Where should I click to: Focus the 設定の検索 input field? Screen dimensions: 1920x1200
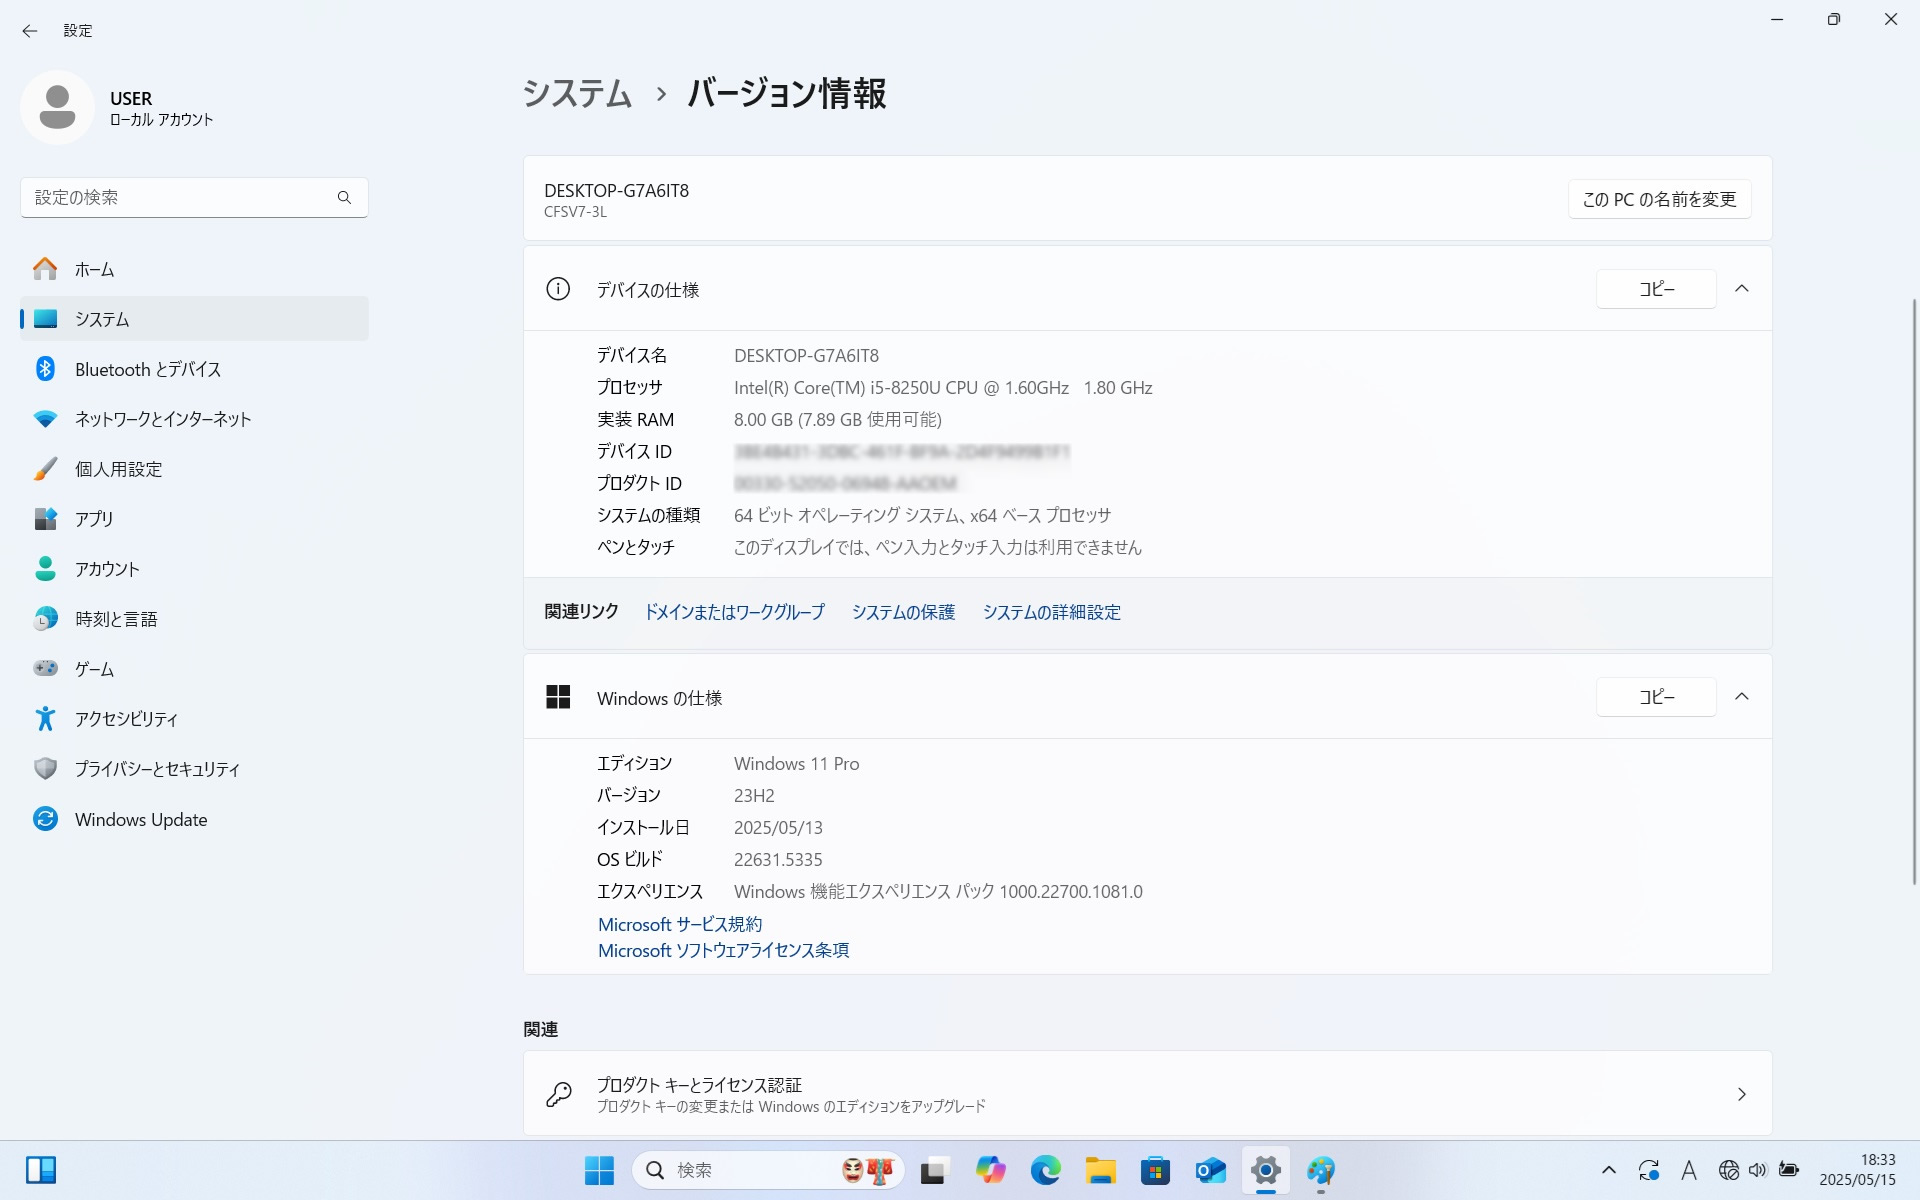pyautogui.click(x=194, y=197)
